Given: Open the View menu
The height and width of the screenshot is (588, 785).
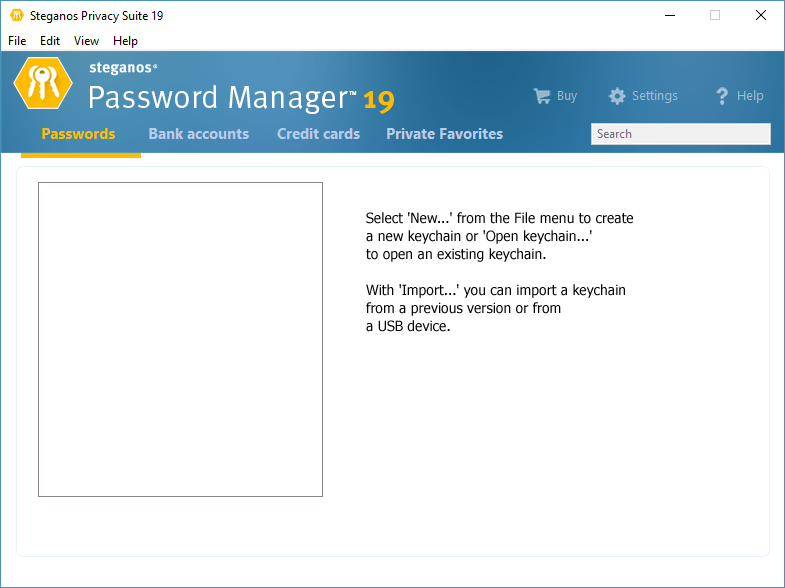Looking at the screenshot, I should 86,41.
